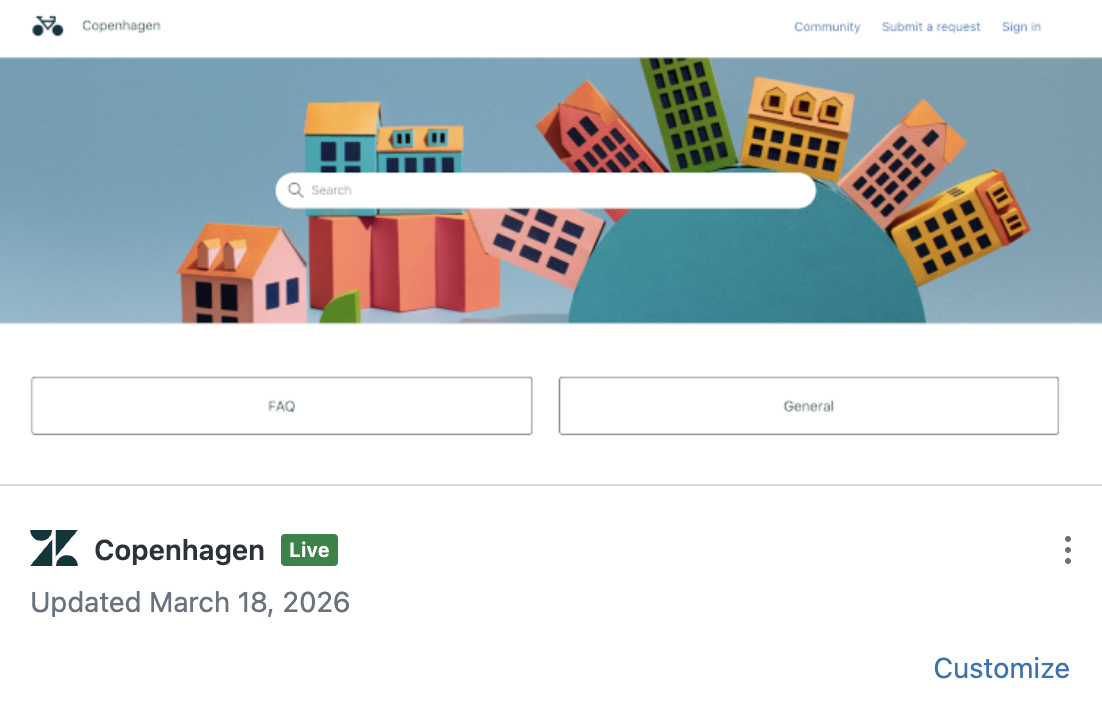Click the search magnifier icon

[x=296, y=190]
